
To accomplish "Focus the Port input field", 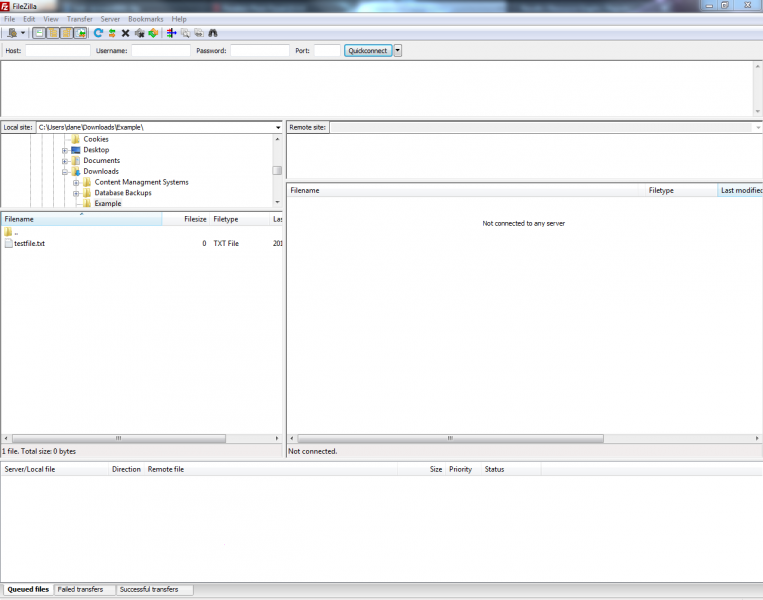I will point(327,51).
